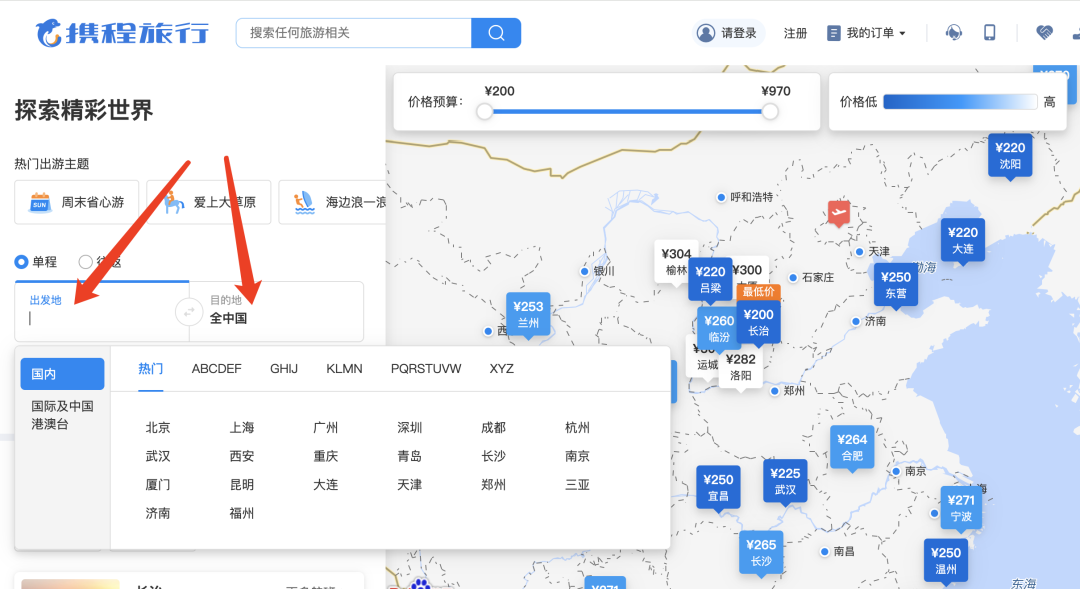Select 国际及中国港澳台 region category
The image size is (1080, 589).
(62, 415)
